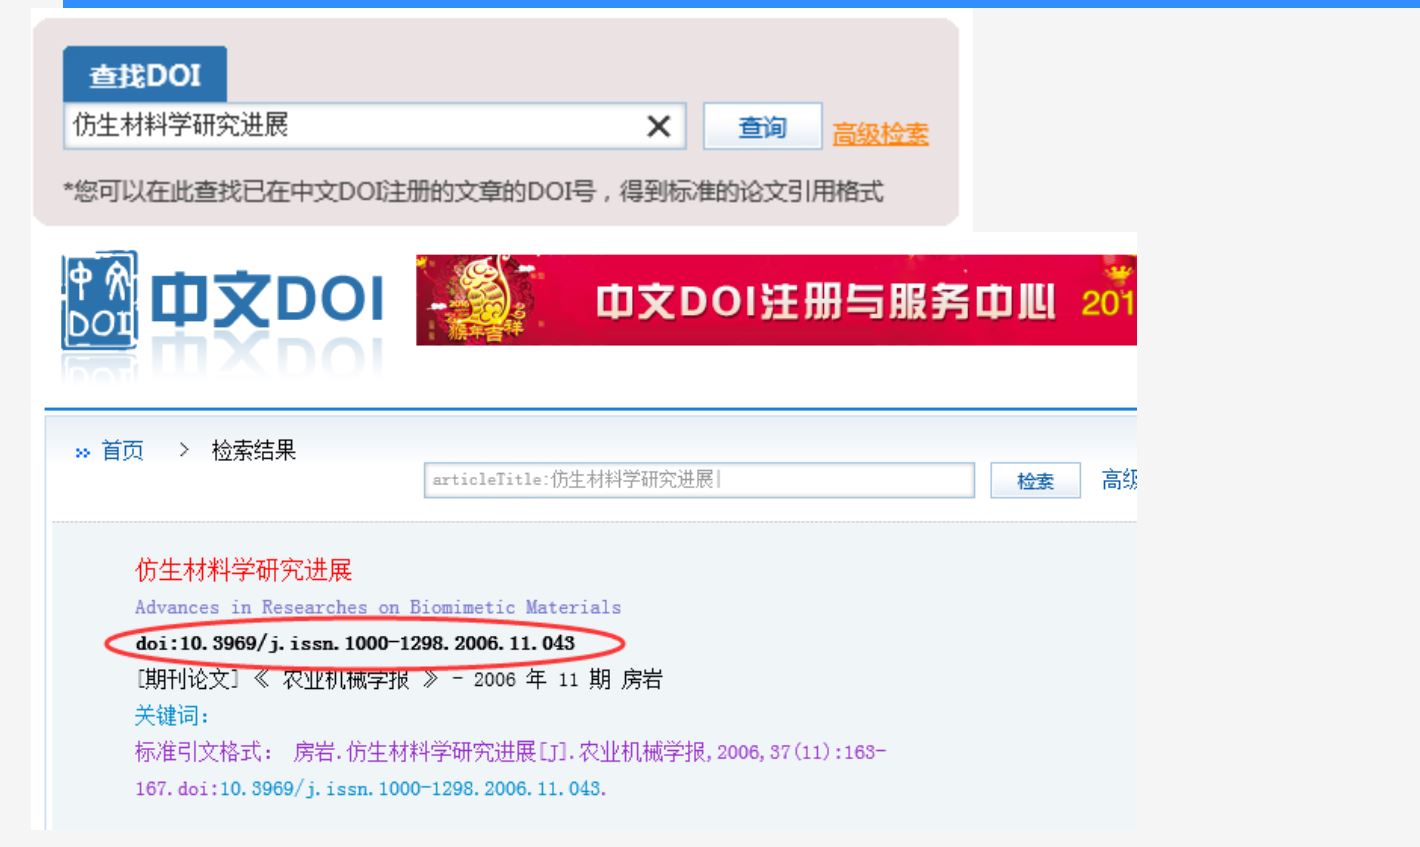
Task: Click the crown icon at the banner's right edge
Action: tap(1120, 272)
